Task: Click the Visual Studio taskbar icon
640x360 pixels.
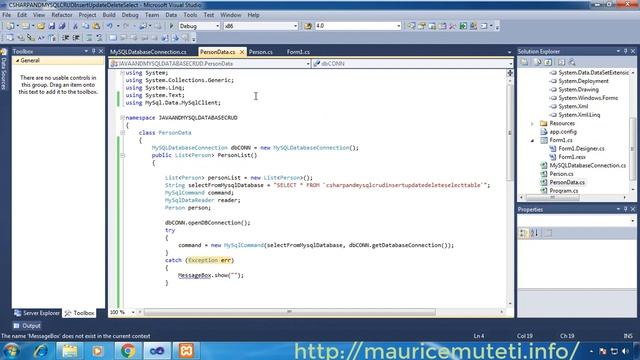Action: tap(157, 351)
